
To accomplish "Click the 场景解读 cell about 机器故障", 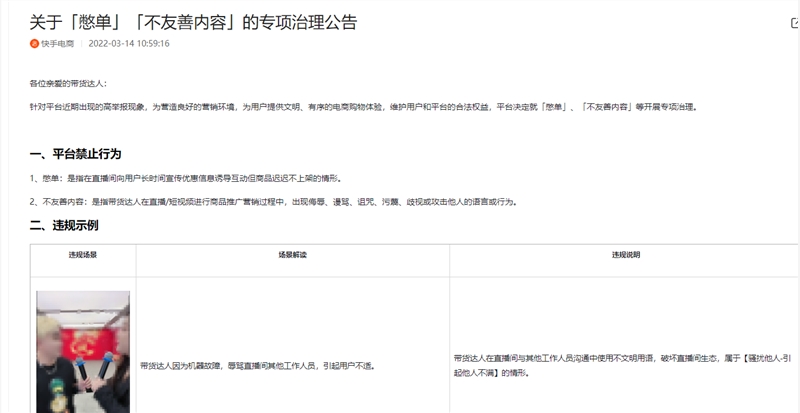I will 258,366.
